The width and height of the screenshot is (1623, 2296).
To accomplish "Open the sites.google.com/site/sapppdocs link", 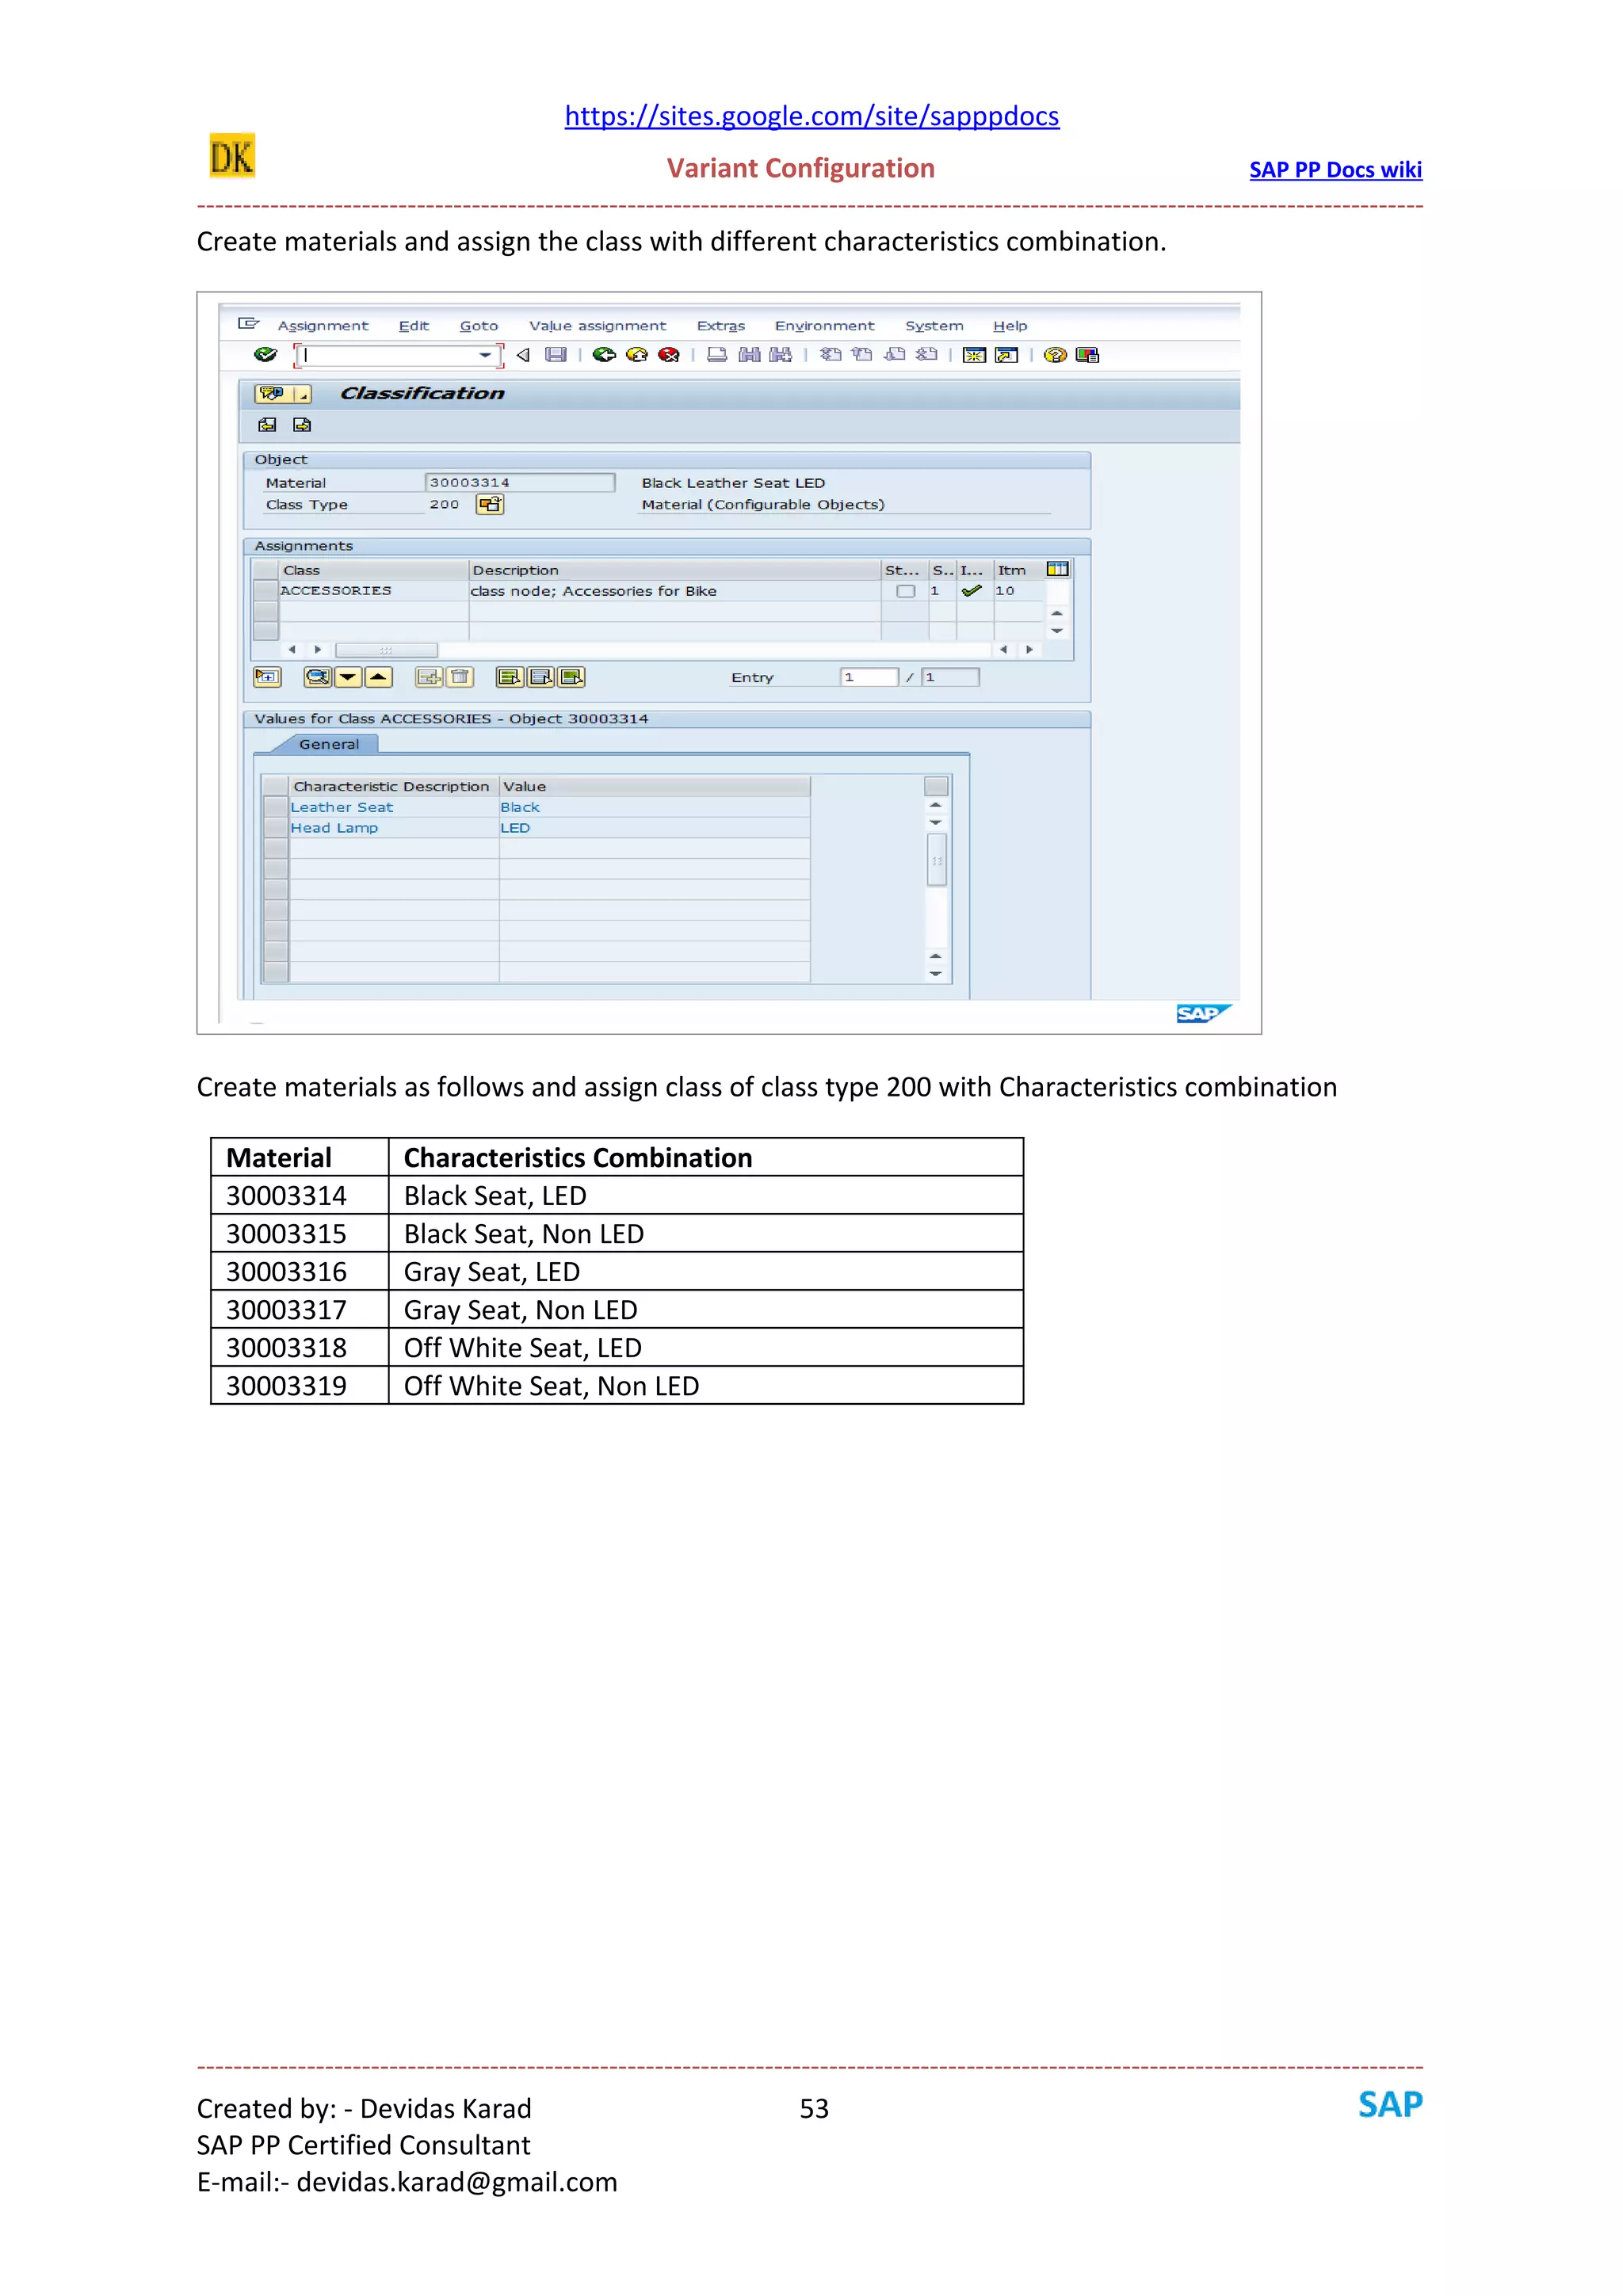I will 812,116.
